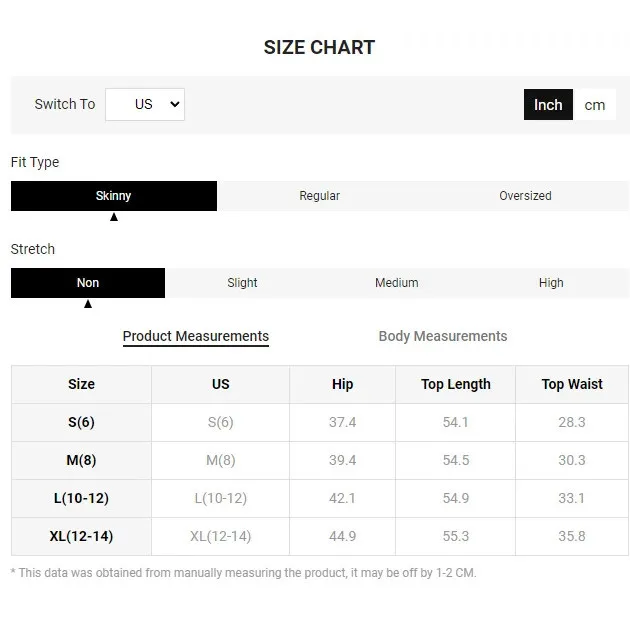This screenshot has width=630, height=630.
Task: Select the Skinny fit type
Action: (114, 196)
